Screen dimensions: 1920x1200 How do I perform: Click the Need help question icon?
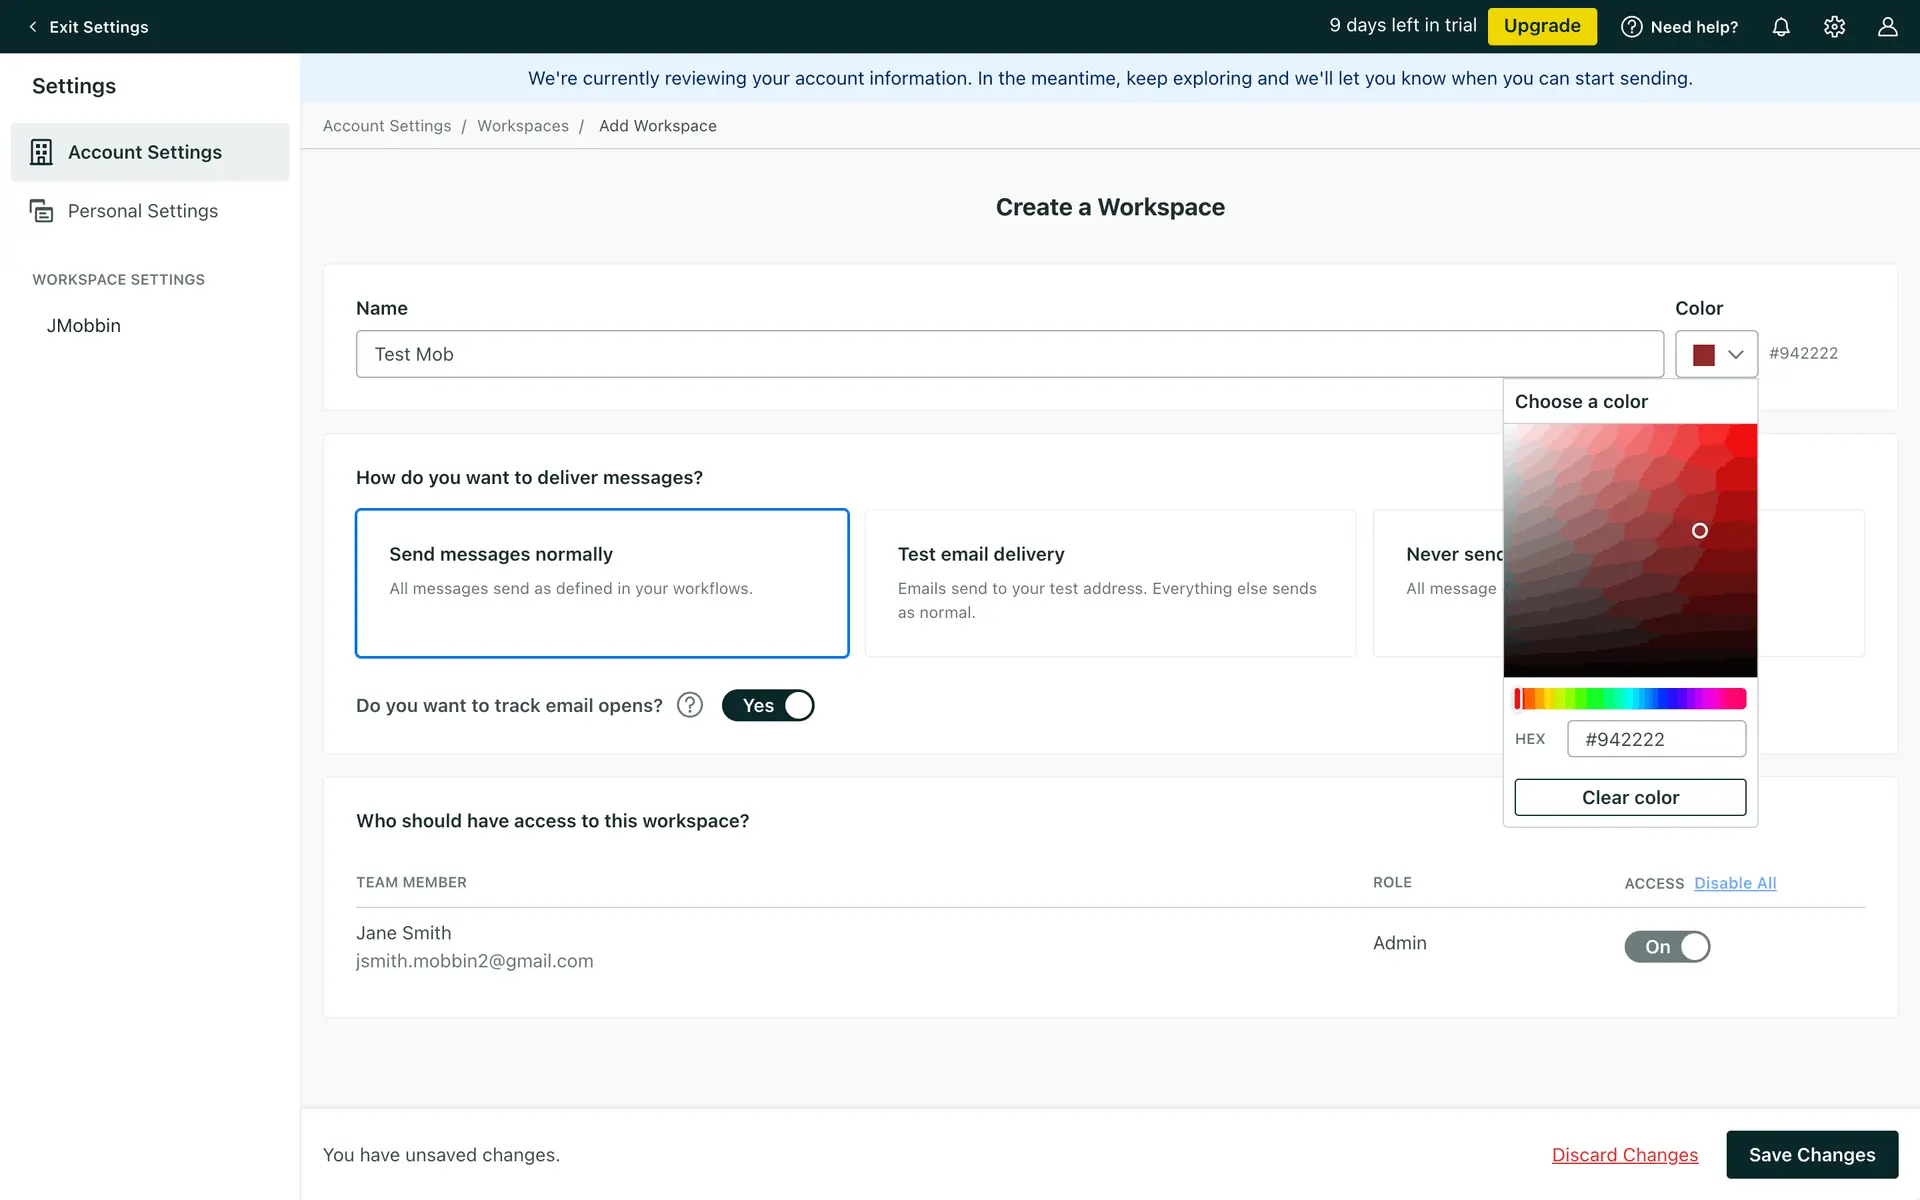tap(1631, 27)
